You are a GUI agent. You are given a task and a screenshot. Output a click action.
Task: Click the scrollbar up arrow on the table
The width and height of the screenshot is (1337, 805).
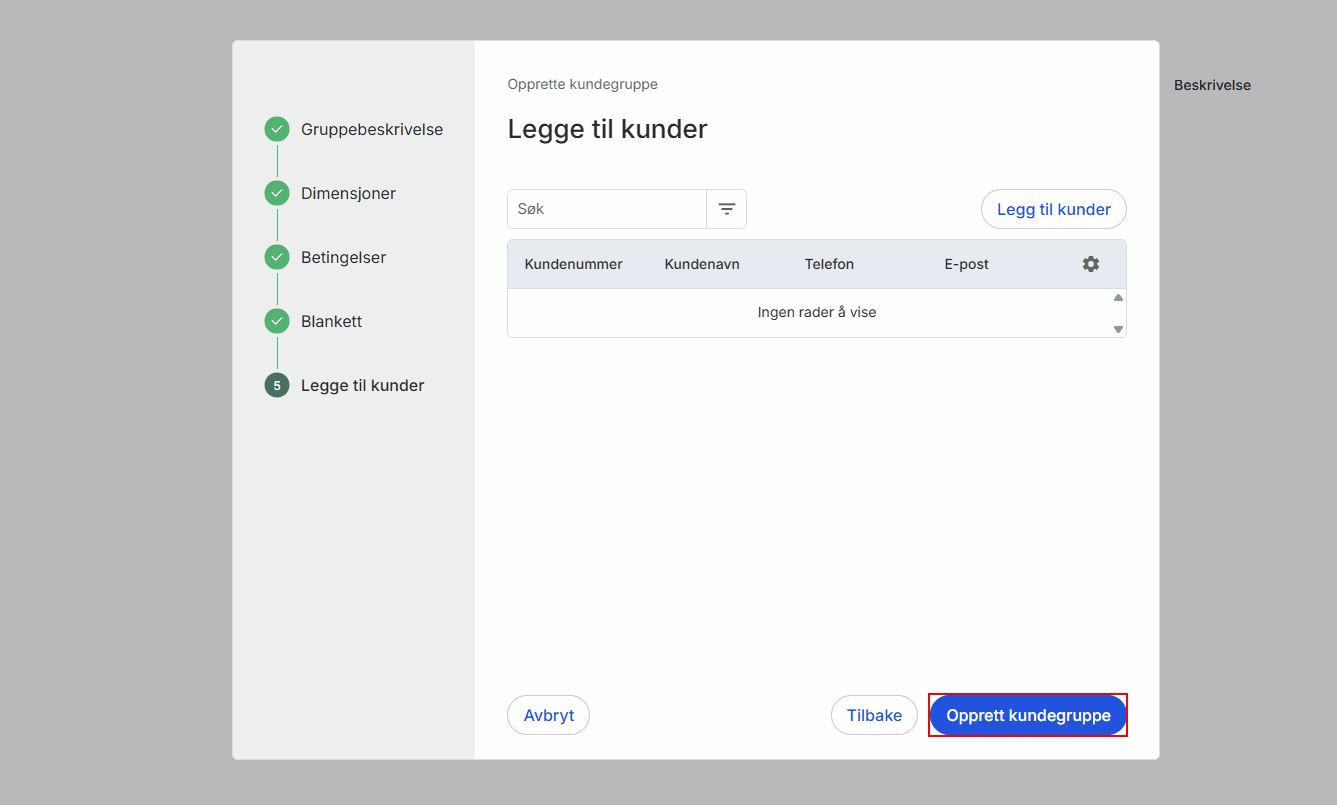(x=1118, y=296)
